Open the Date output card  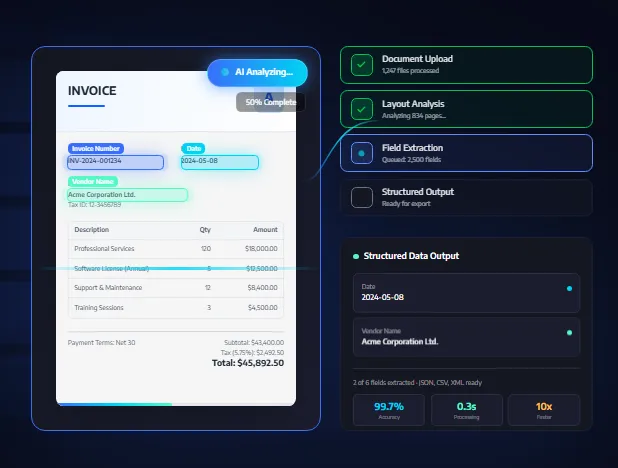click(466, 293)
